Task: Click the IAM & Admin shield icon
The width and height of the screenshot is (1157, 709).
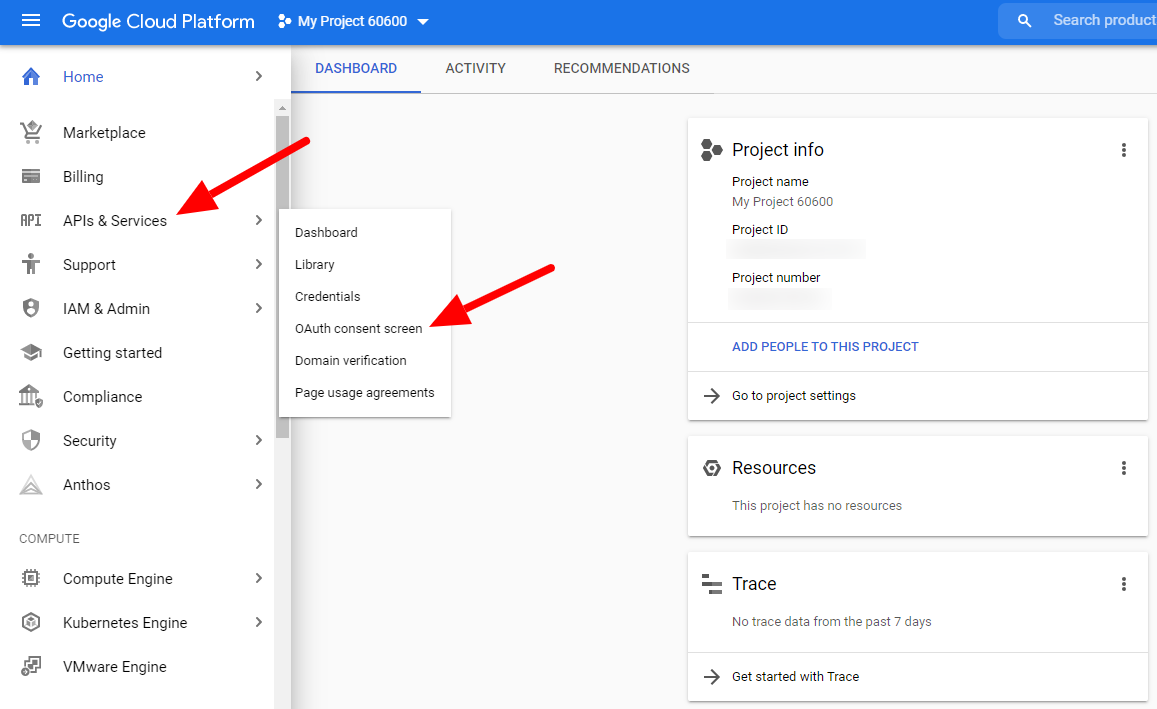Action: click(x=31, y=309)
